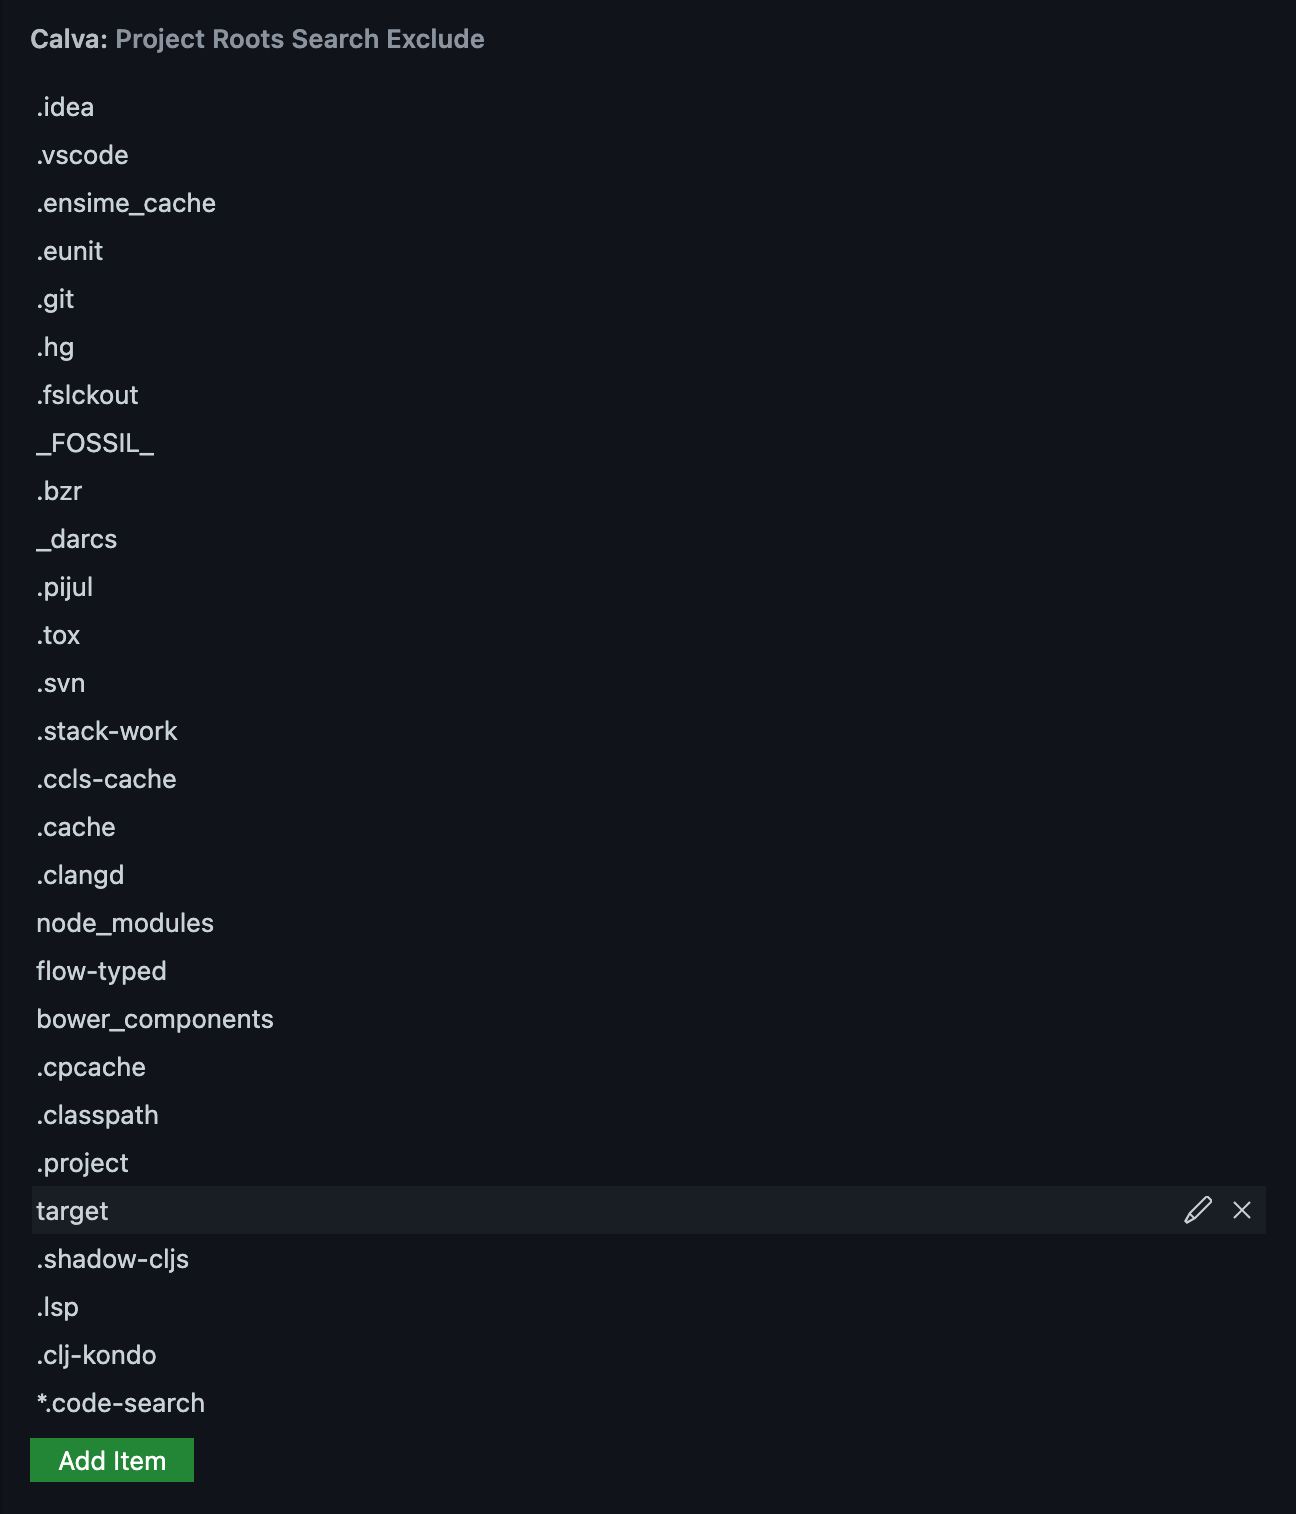This screenshot has height=1514, width=1296.
Task: Click the .shadow-cljs exclusion entry
Action: pos(112,1259)
